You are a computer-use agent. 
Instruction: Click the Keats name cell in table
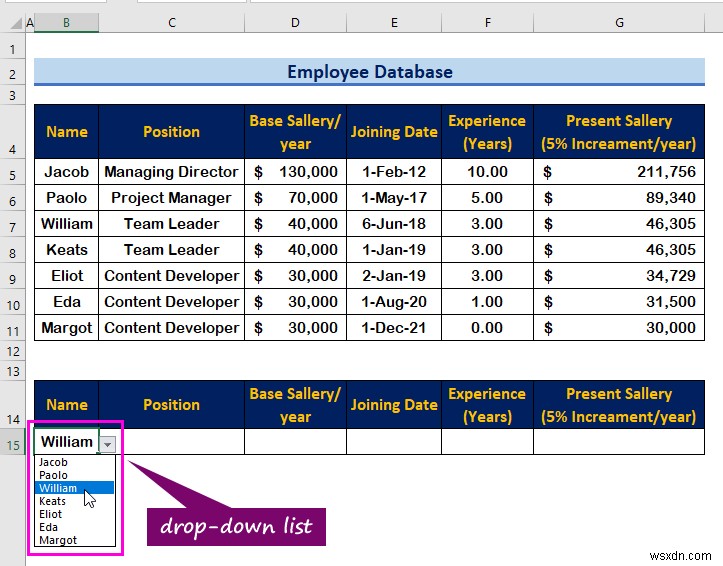click(66, 250)
